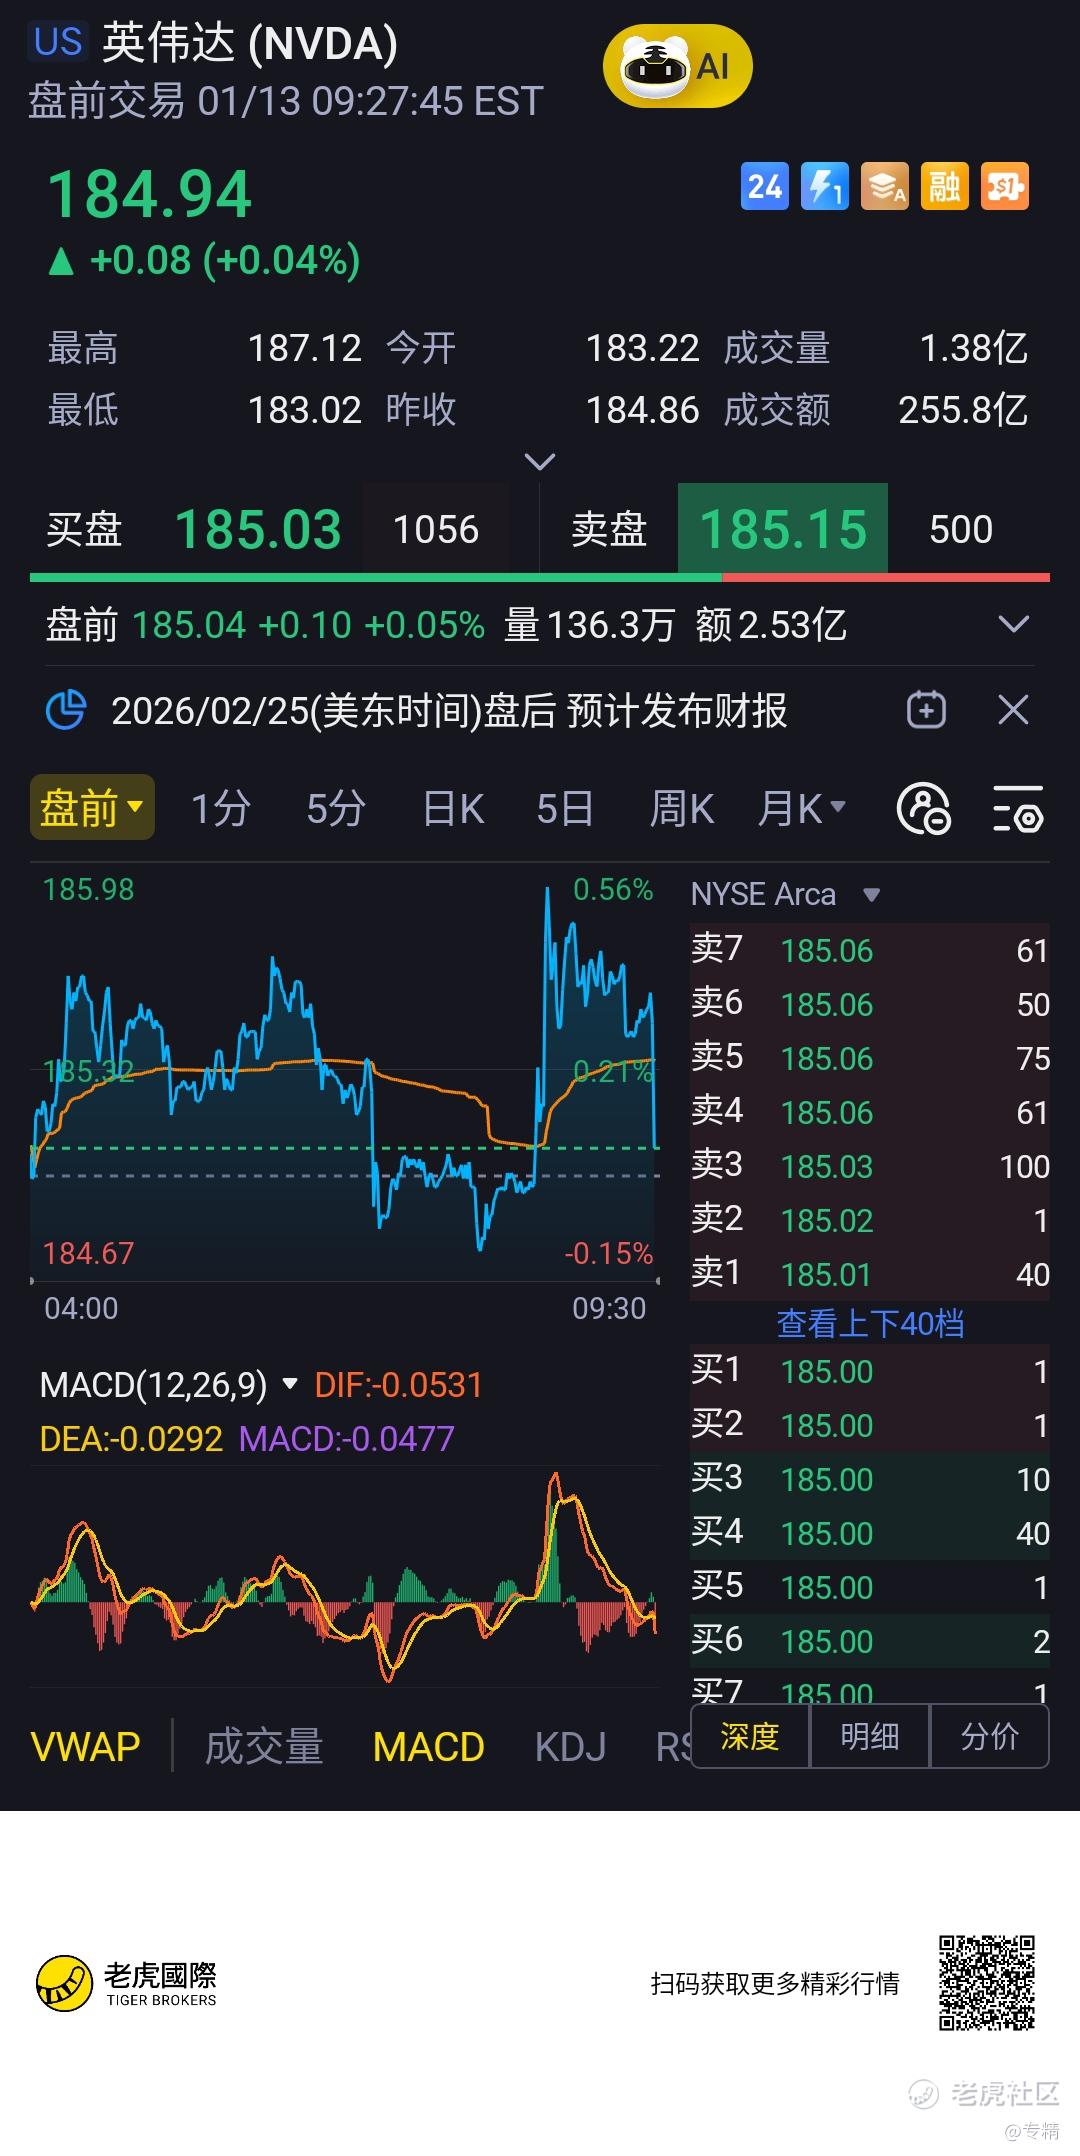Select the KDJ indicator tab
This screenshot has width=1080, height=2156.
coord(570,1747)
